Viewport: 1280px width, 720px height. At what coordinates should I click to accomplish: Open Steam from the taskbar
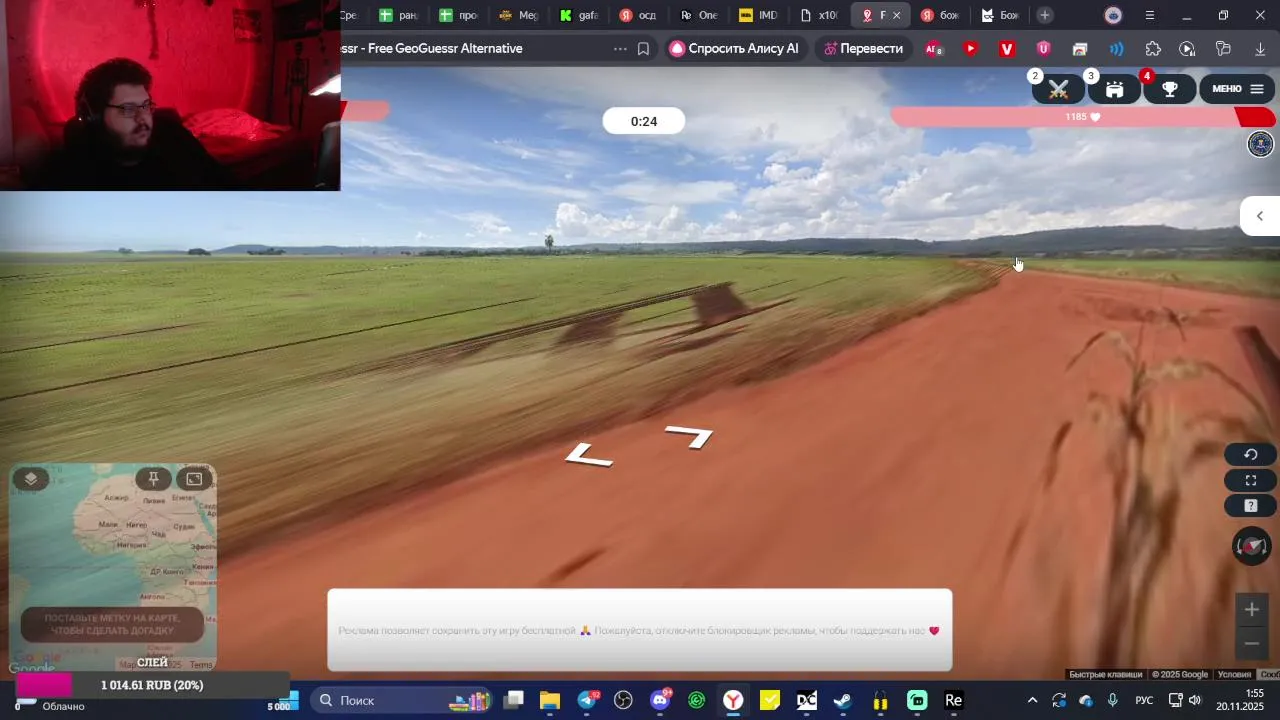click(x=843, y=700)
